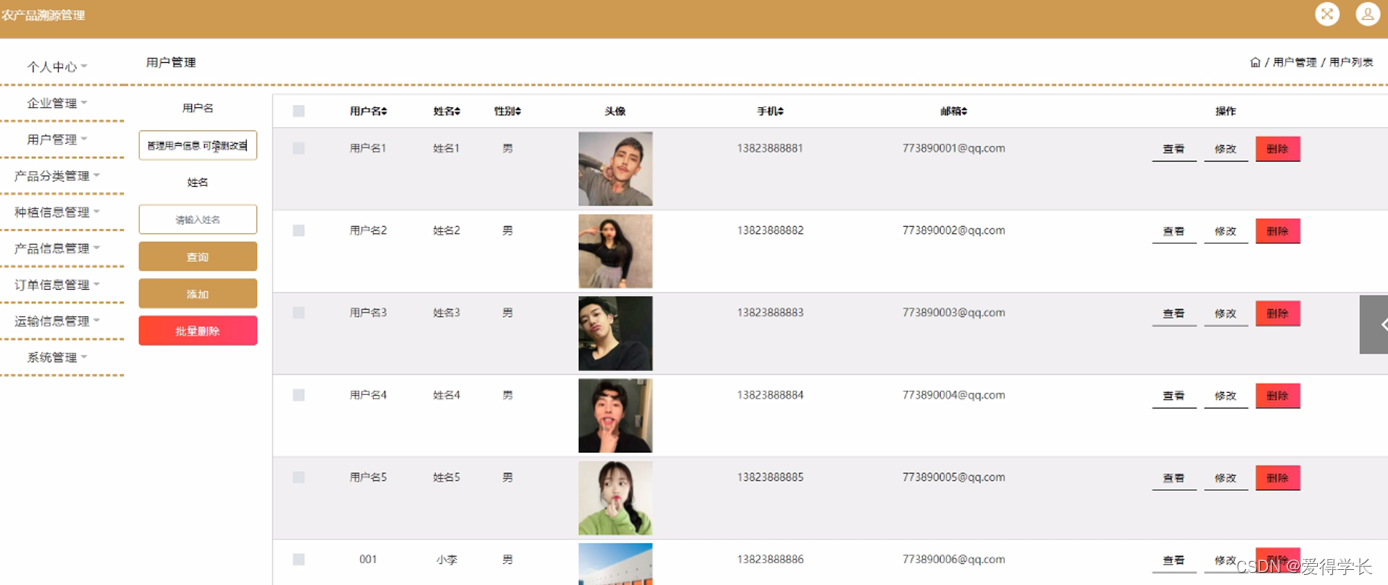
Task: Expand the 种植信息管理 menu
Action: [57, 212]
